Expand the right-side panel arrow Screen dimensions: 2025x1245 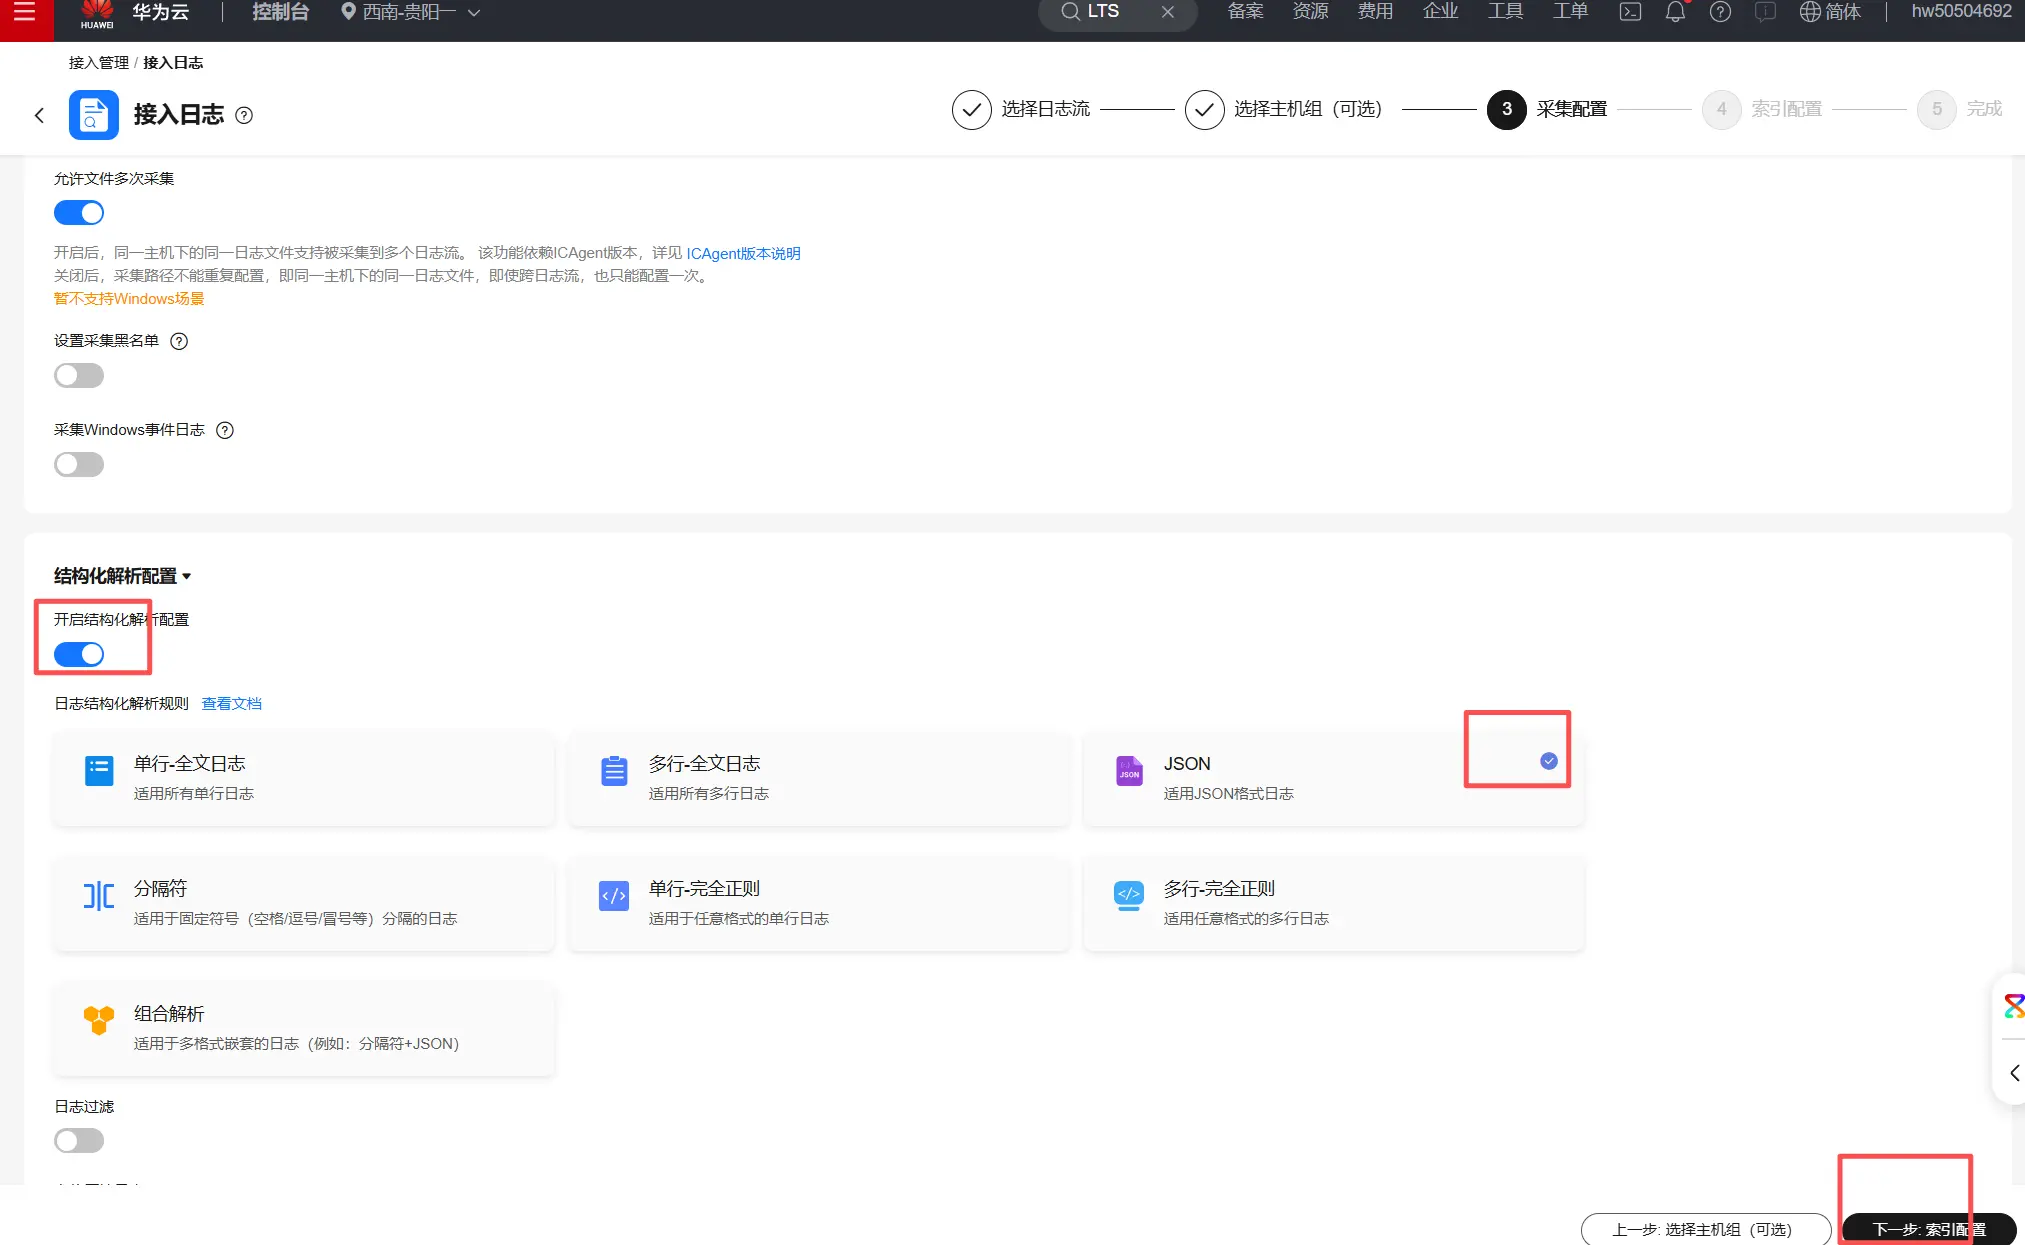coord(2013,1073)
